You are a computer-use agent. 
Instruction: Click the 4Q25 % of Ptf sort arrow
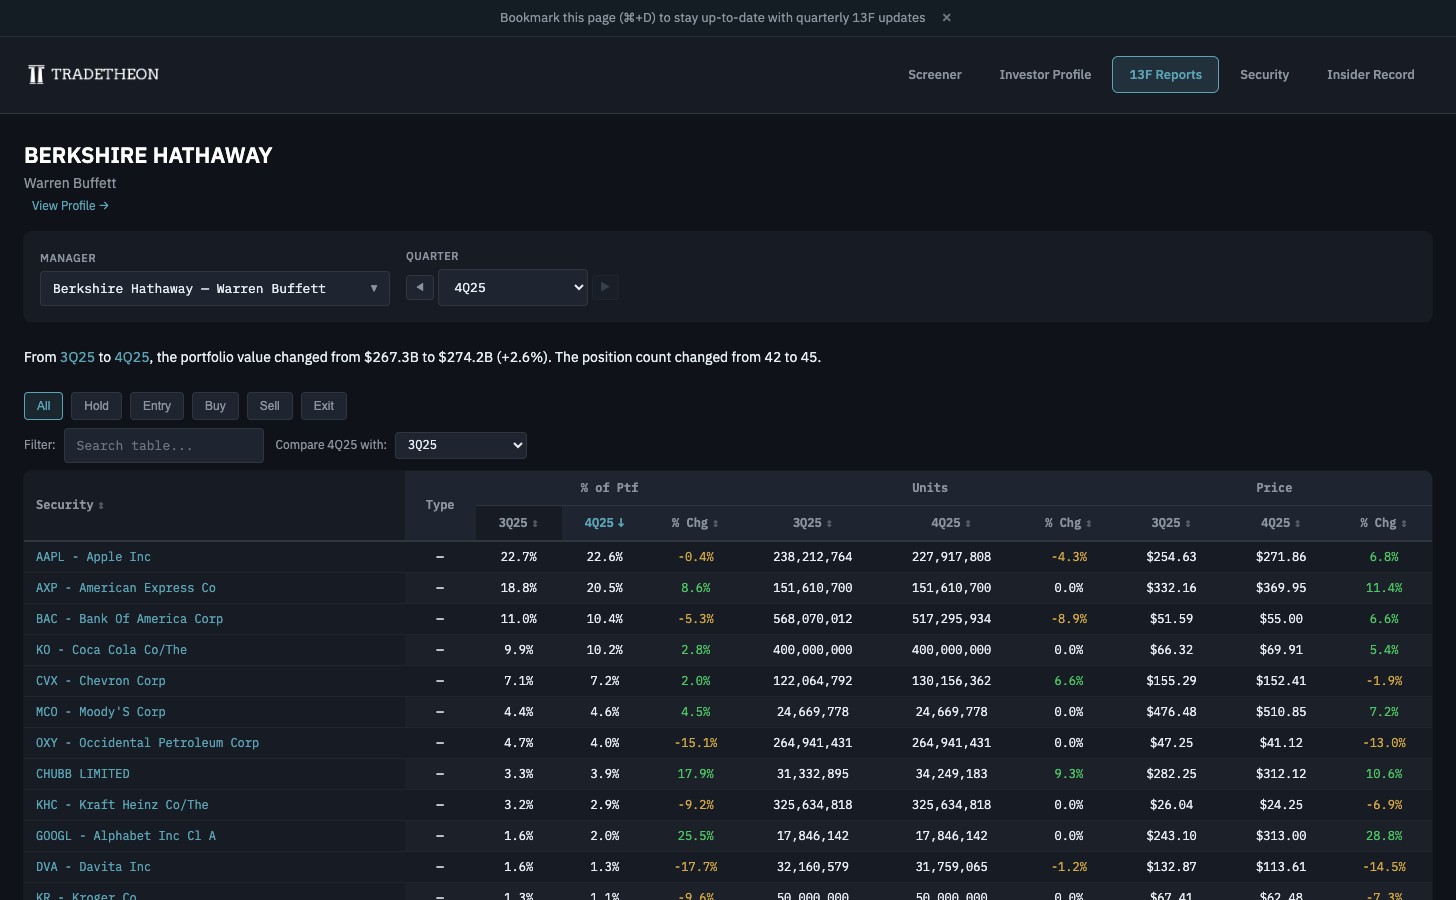tap(621, 522)
